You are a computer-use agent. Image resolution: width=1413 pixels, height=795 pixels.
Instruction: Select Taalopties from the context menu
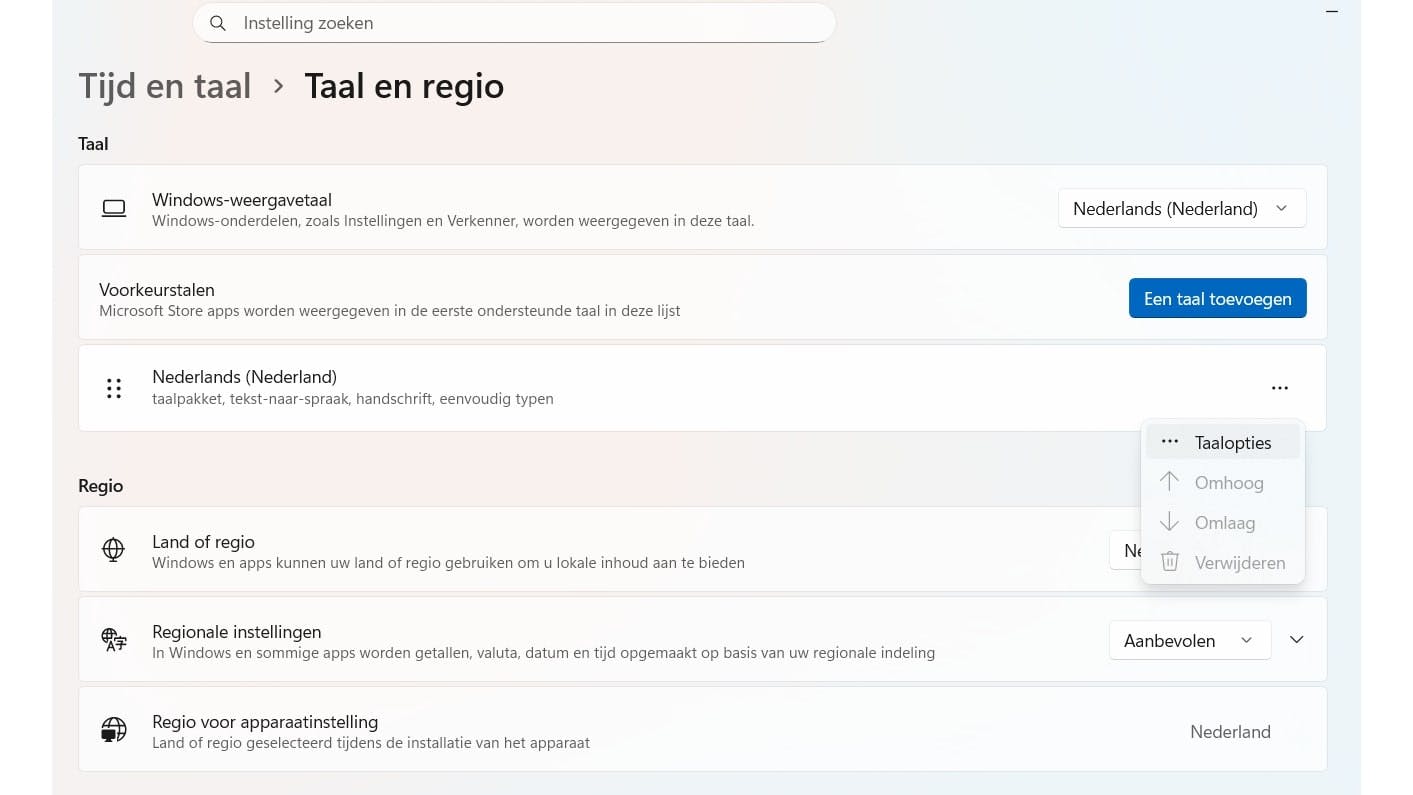(x=1232, y=443)
